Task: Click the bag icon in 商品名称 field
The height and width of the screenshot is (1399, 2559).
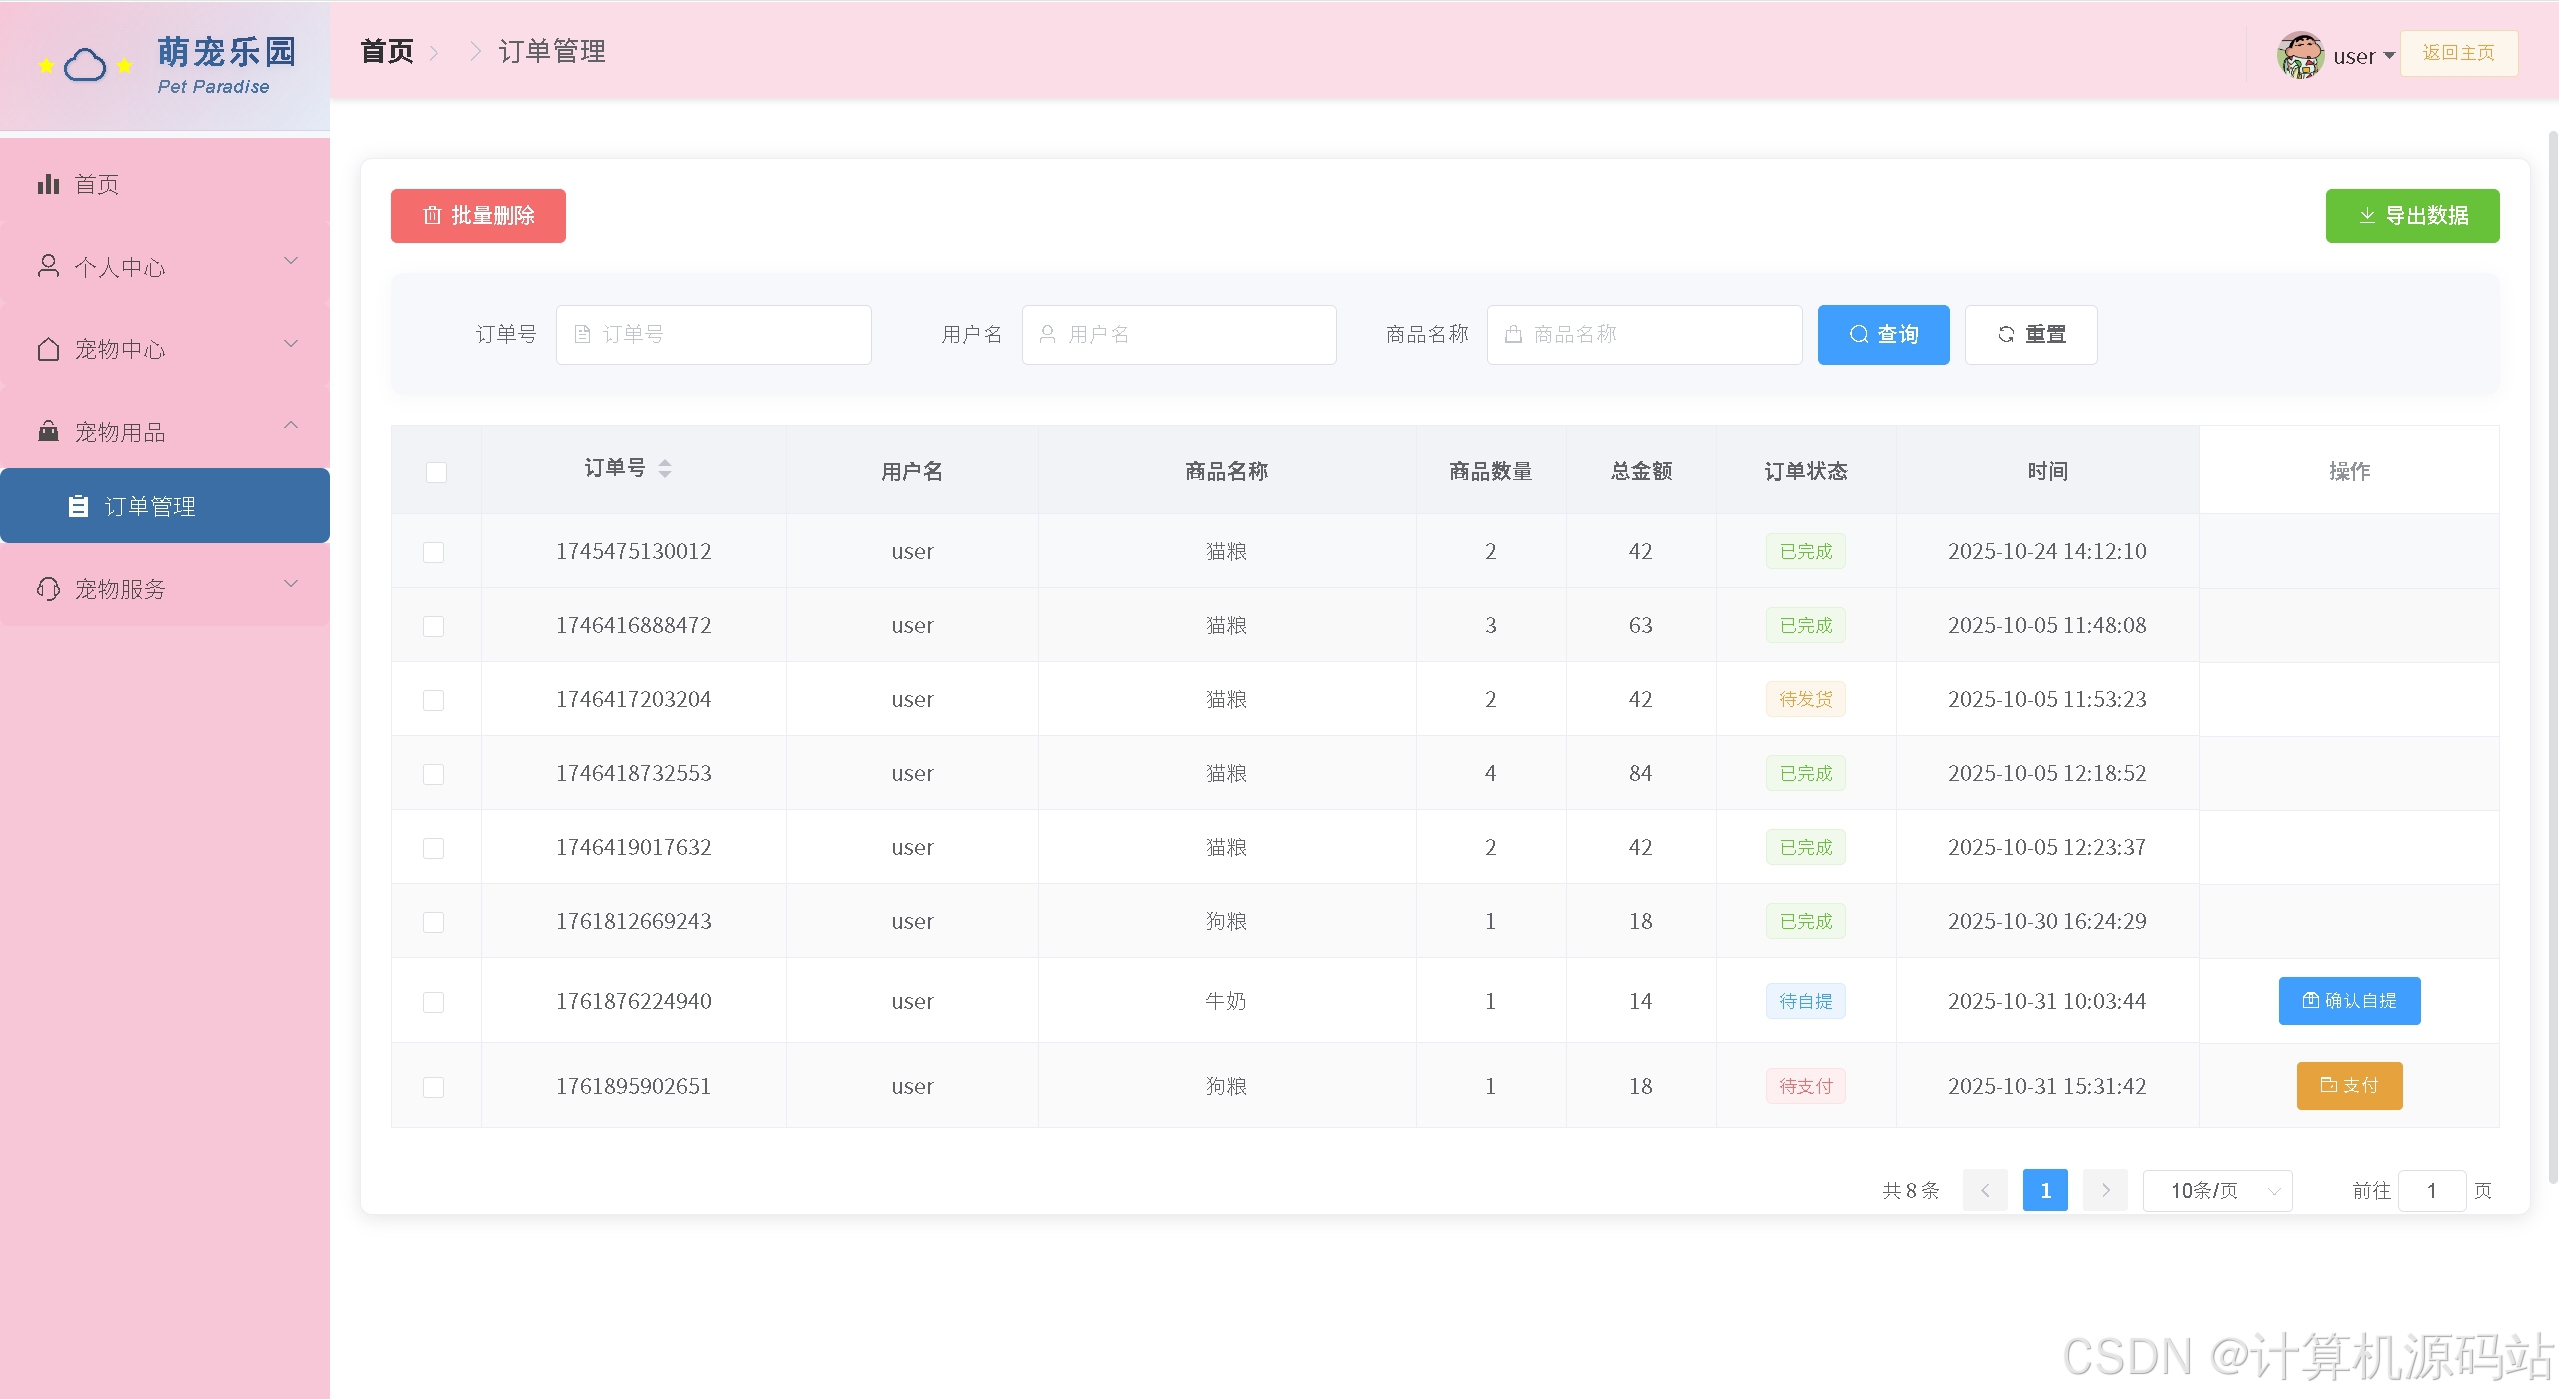Action: point(1513,334)
